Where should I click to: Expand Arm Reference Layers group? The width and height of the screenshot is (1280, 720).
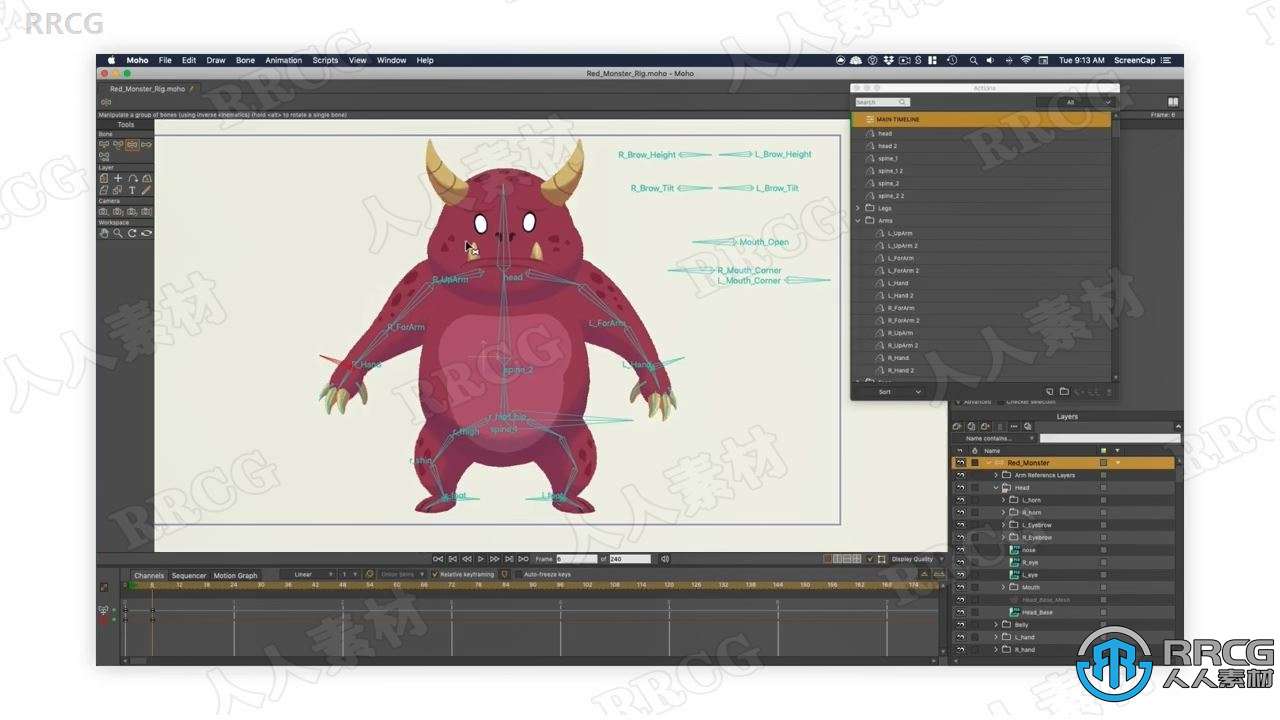(x=996, y=475)
